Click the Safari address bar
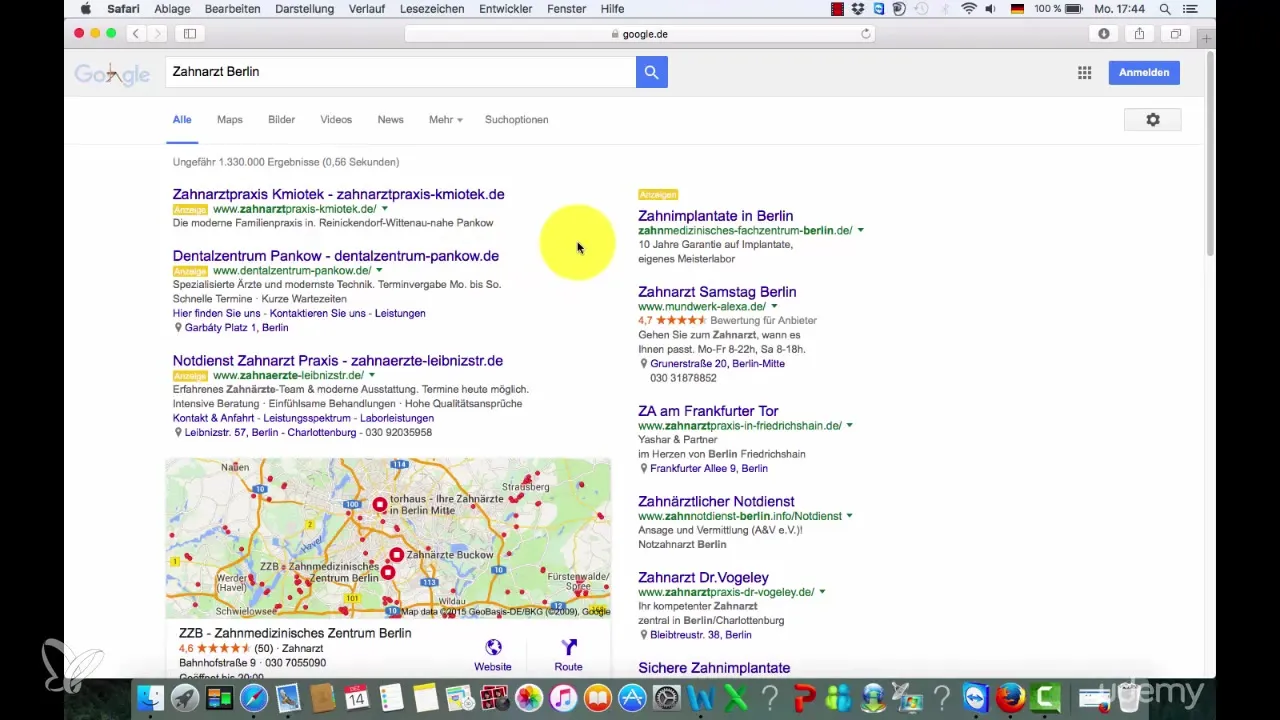 (x=640, y=33)
